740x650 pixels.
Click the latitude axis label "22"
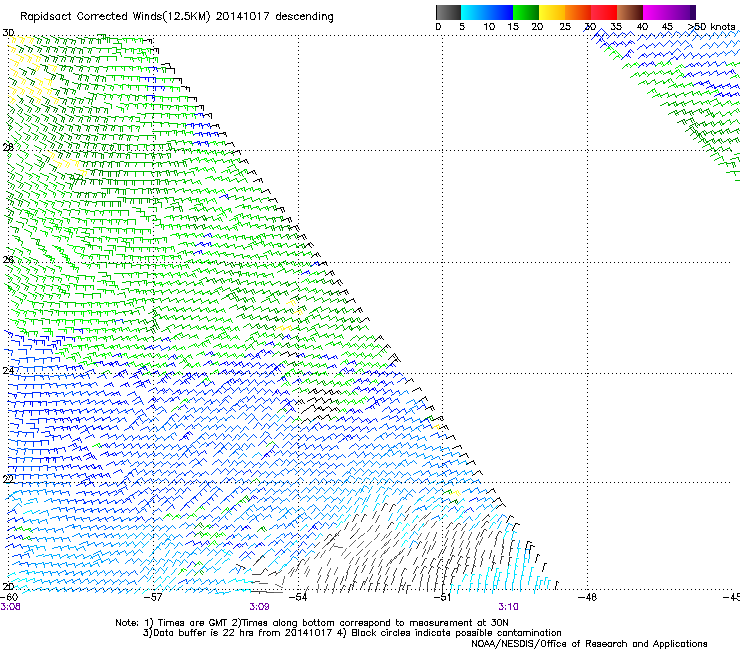pyautogui.click(x=8, y=479)
